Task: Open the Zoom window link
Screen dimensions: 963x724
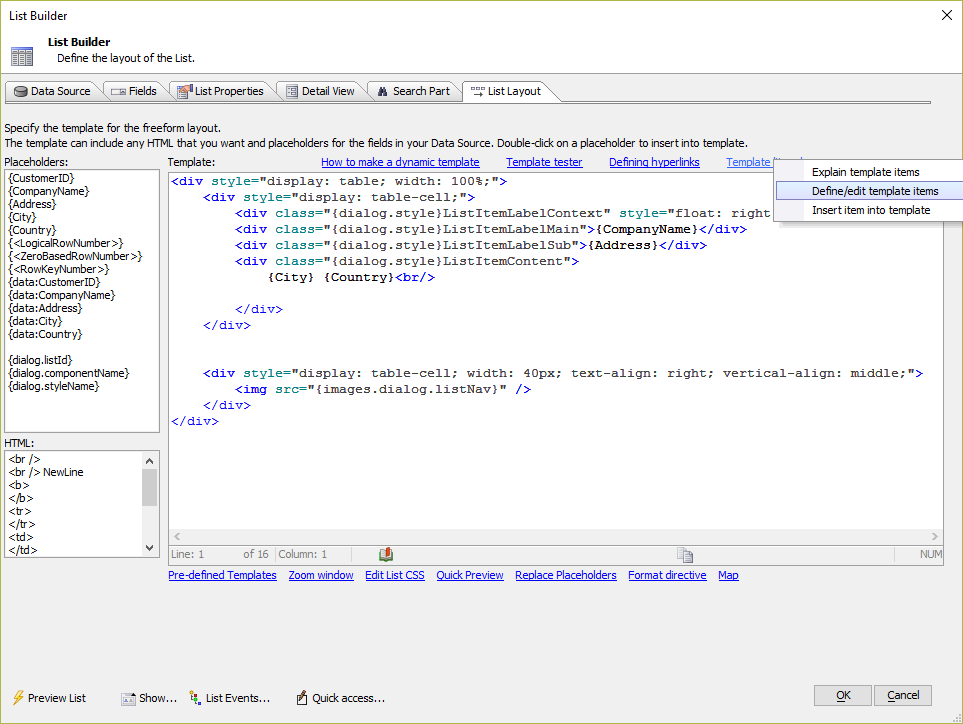Action: [321, 575]
